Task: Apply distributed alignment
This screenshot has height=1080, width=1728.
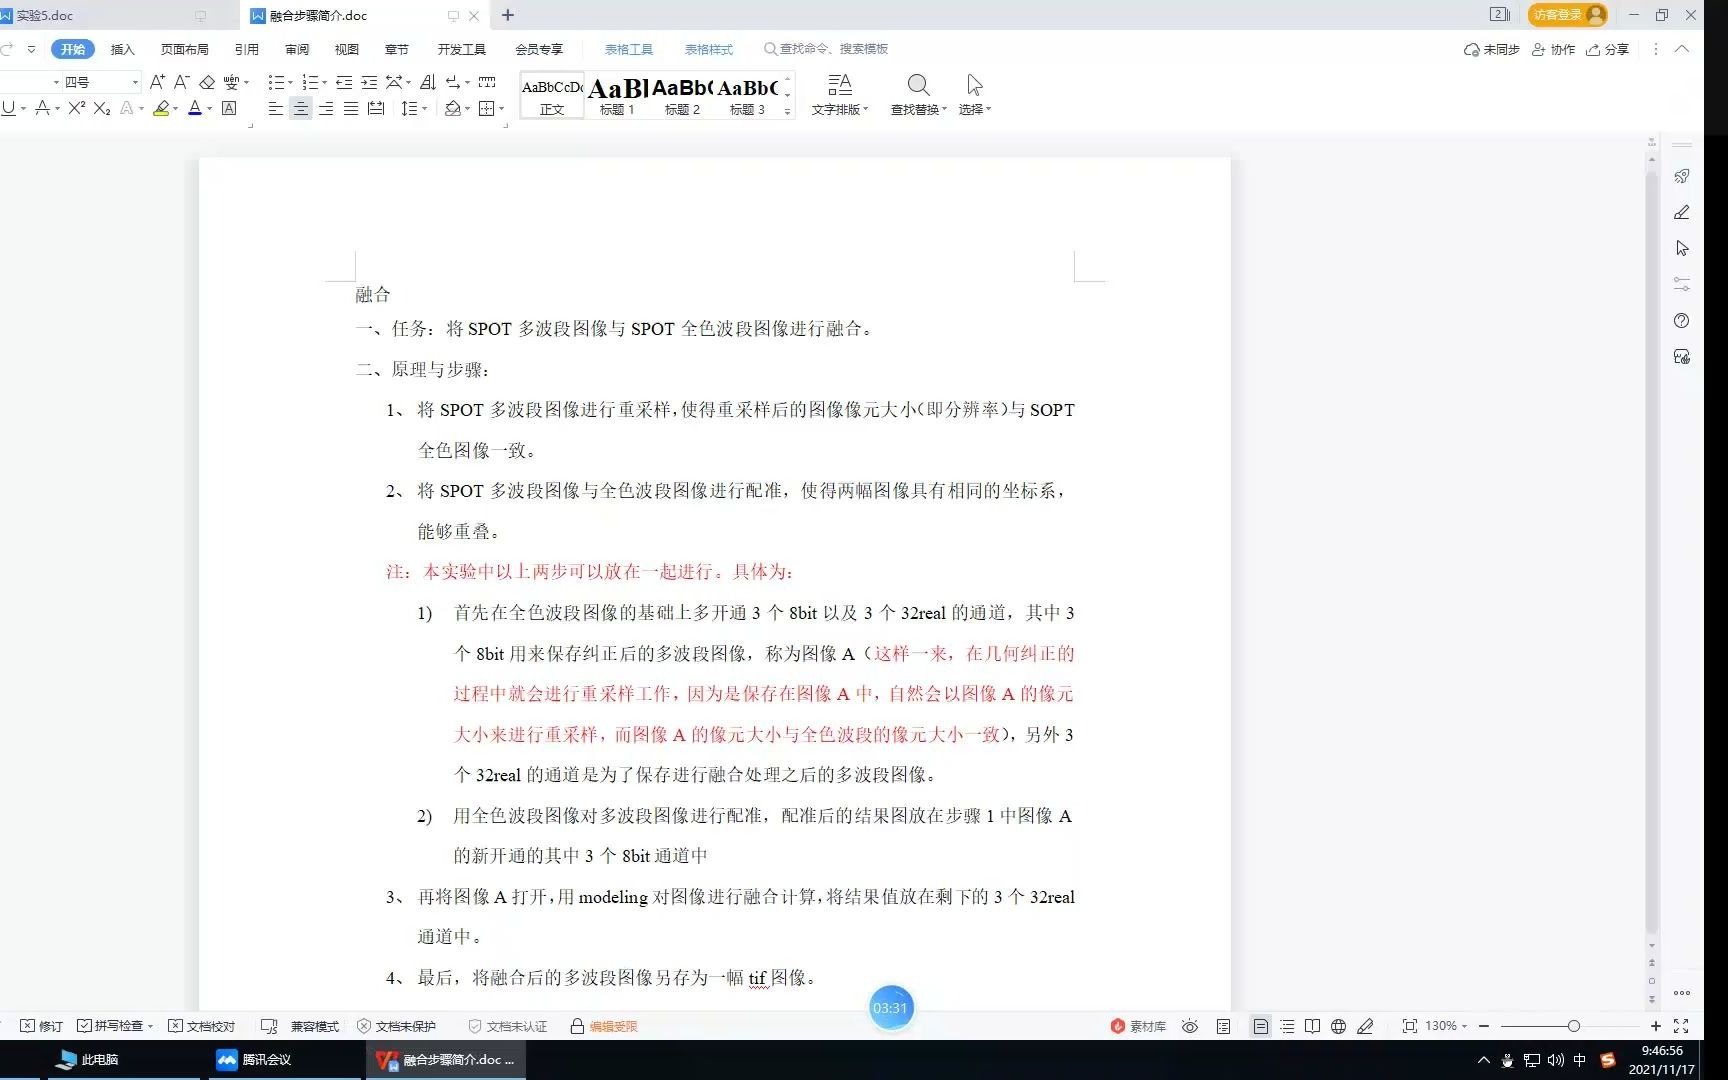Action: (x=376, y=108)
